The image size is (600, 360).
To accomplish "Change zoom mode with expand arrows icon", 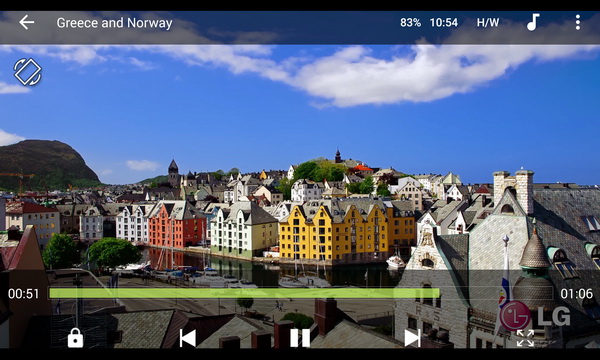I will [525, 338].
